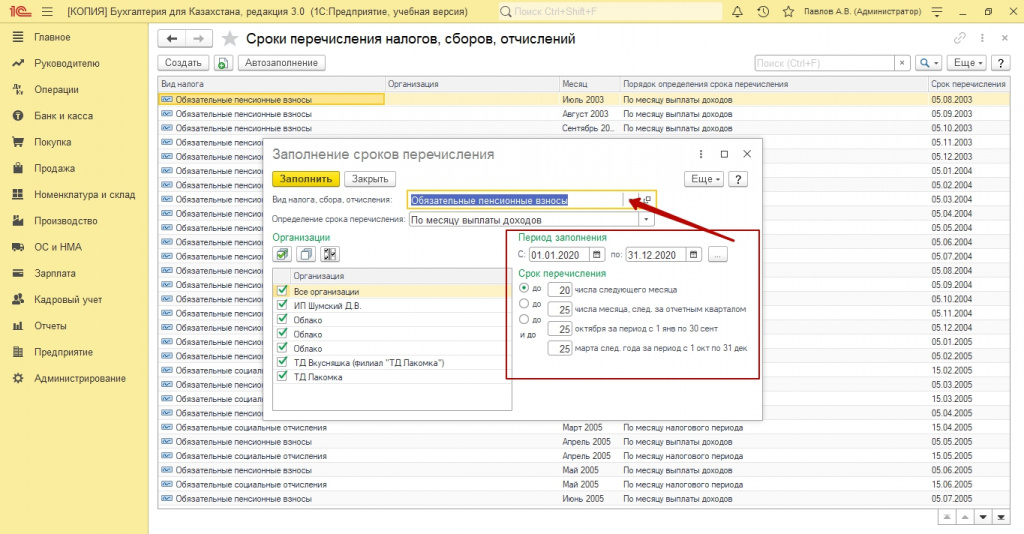Open calendar for start date 01.01.2020
The height and width of the screenshot is (534, 1024).
click(x=596, y=255)
